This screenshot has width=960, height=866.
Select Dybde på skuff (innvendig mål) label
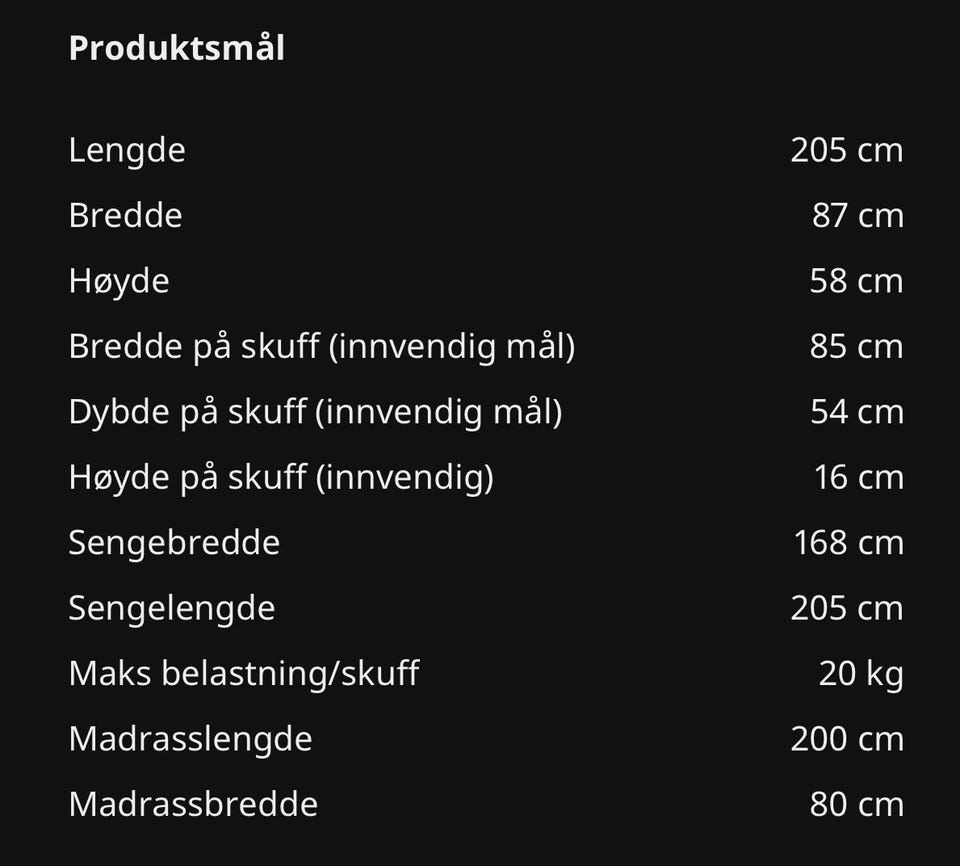click(x=315, y=411)
